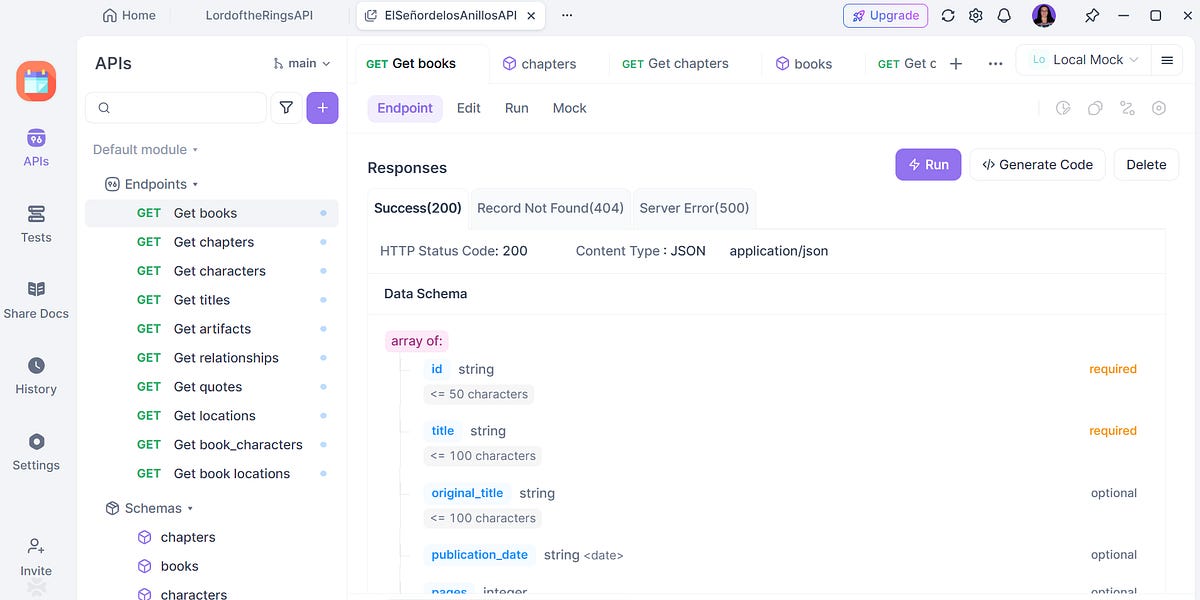This screenshot has width=1200, height=600.
Task: Select the Get books endpoint in tree
Action: pyautogui.click(x=212, y=213)
